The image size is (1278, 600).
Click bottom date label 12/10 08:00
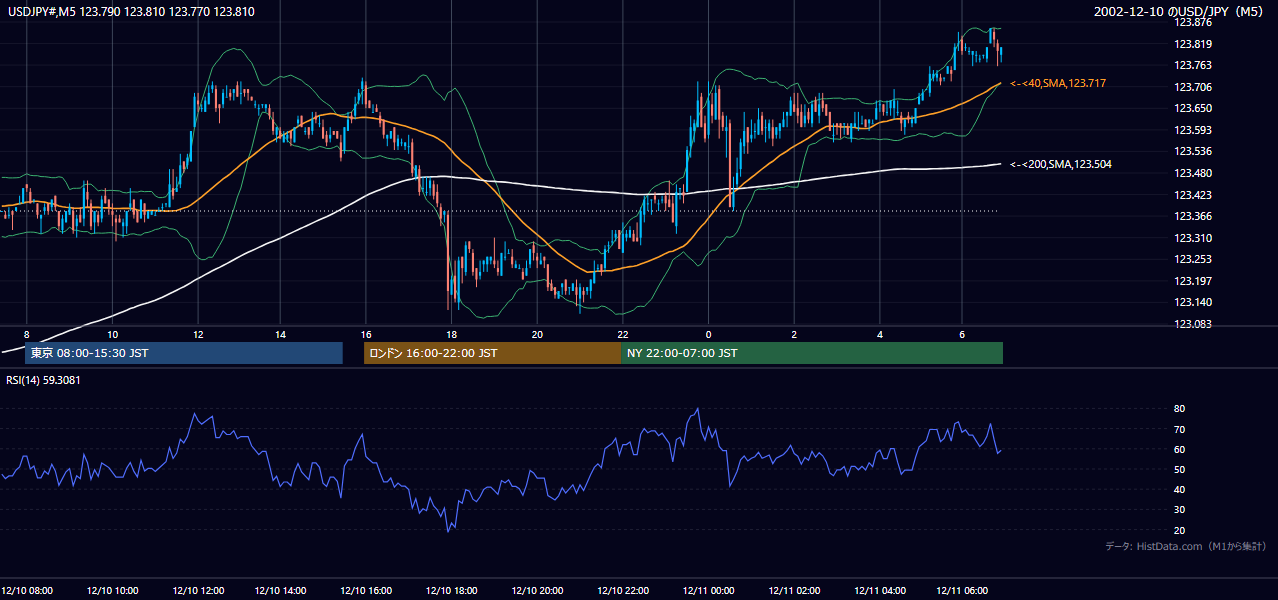pos(27,591)
